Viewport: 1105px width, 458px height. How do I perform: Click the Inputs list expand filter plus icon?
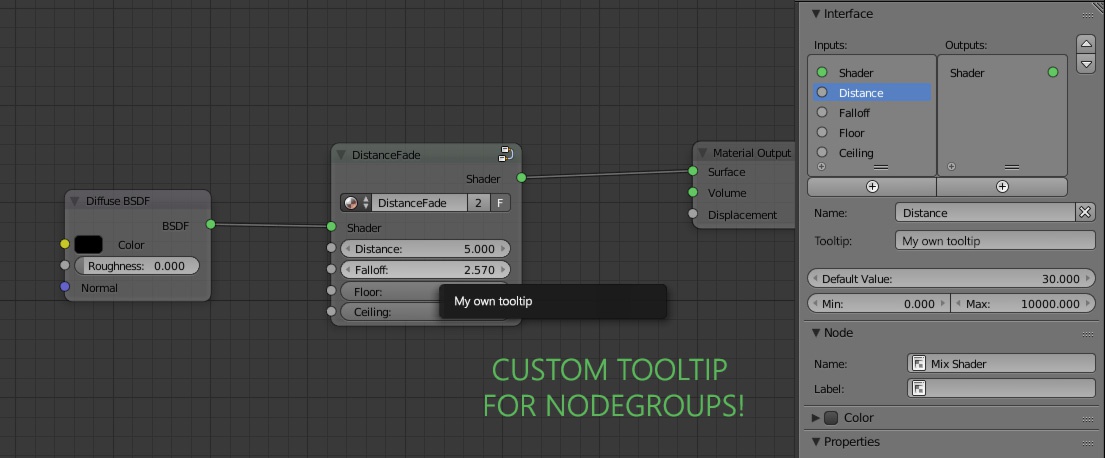coord(821,167)
